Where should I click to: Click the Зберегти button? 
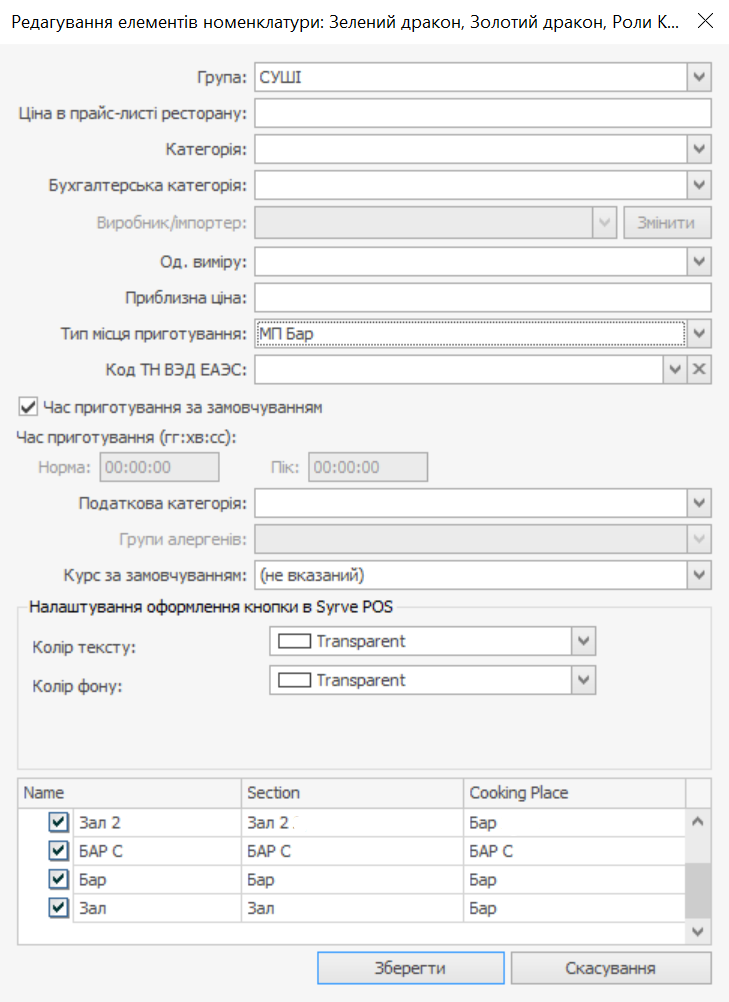(411, 968)
